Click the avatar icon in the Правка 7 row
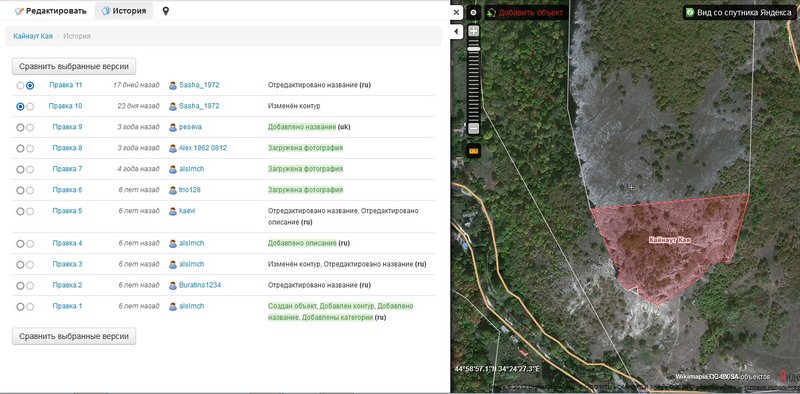 pos(173,169)
